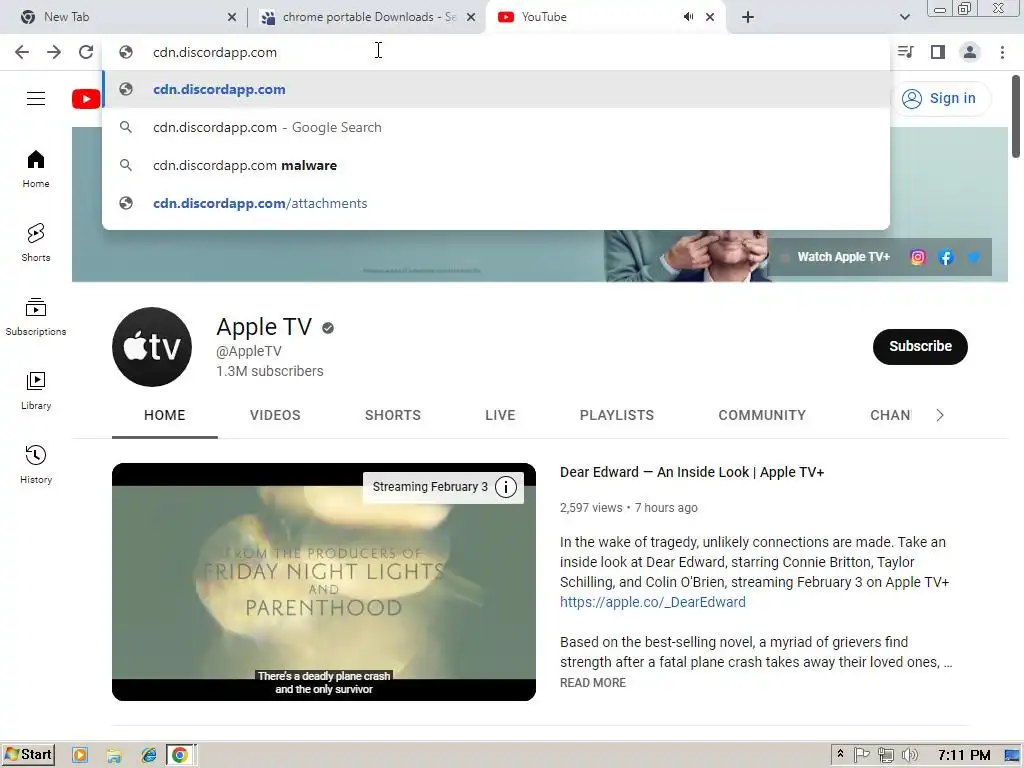
Task: Open Chrome media controls icon
Action: pyautogui.click(x=905, y=52)
